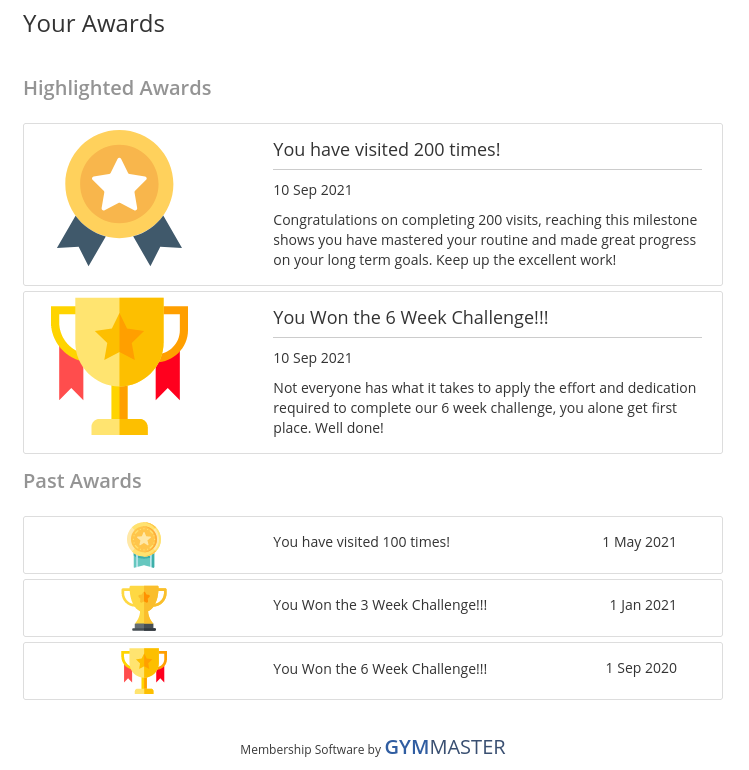Open the GymMaster logo link
This screenshot has height=770, width=749.
[444, 747]
